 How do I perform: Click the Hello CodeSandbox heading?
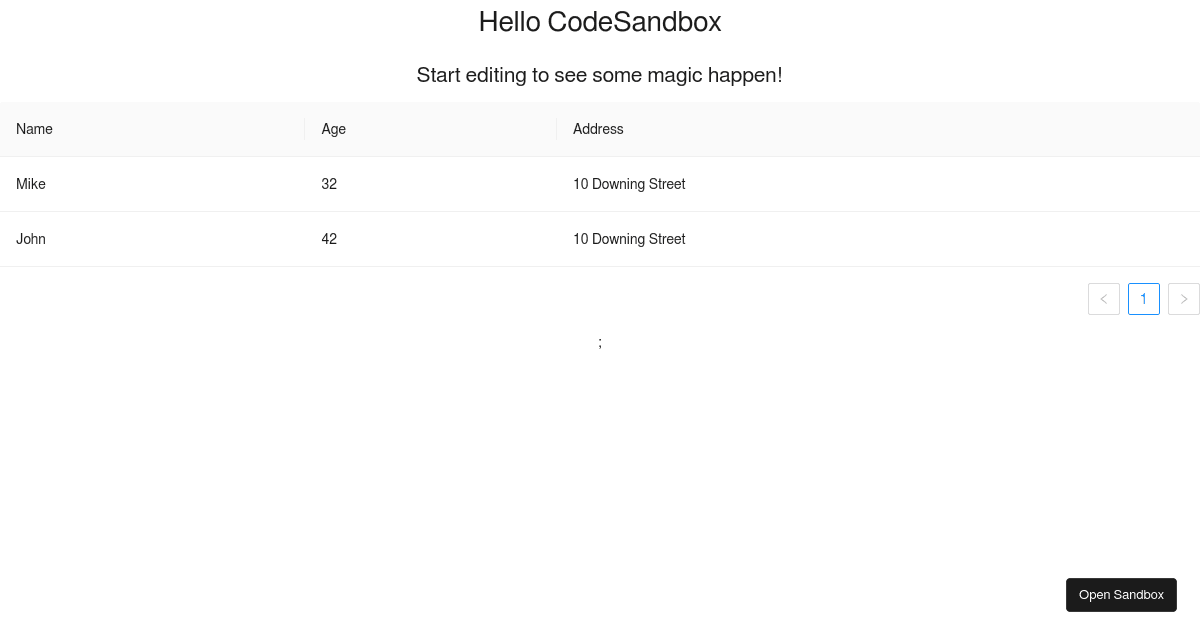tap(600, 22)
